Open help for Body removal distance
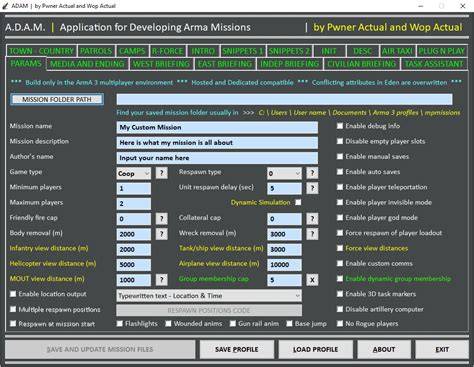Screen dimensions: 474x367 (x=162, y=234)
